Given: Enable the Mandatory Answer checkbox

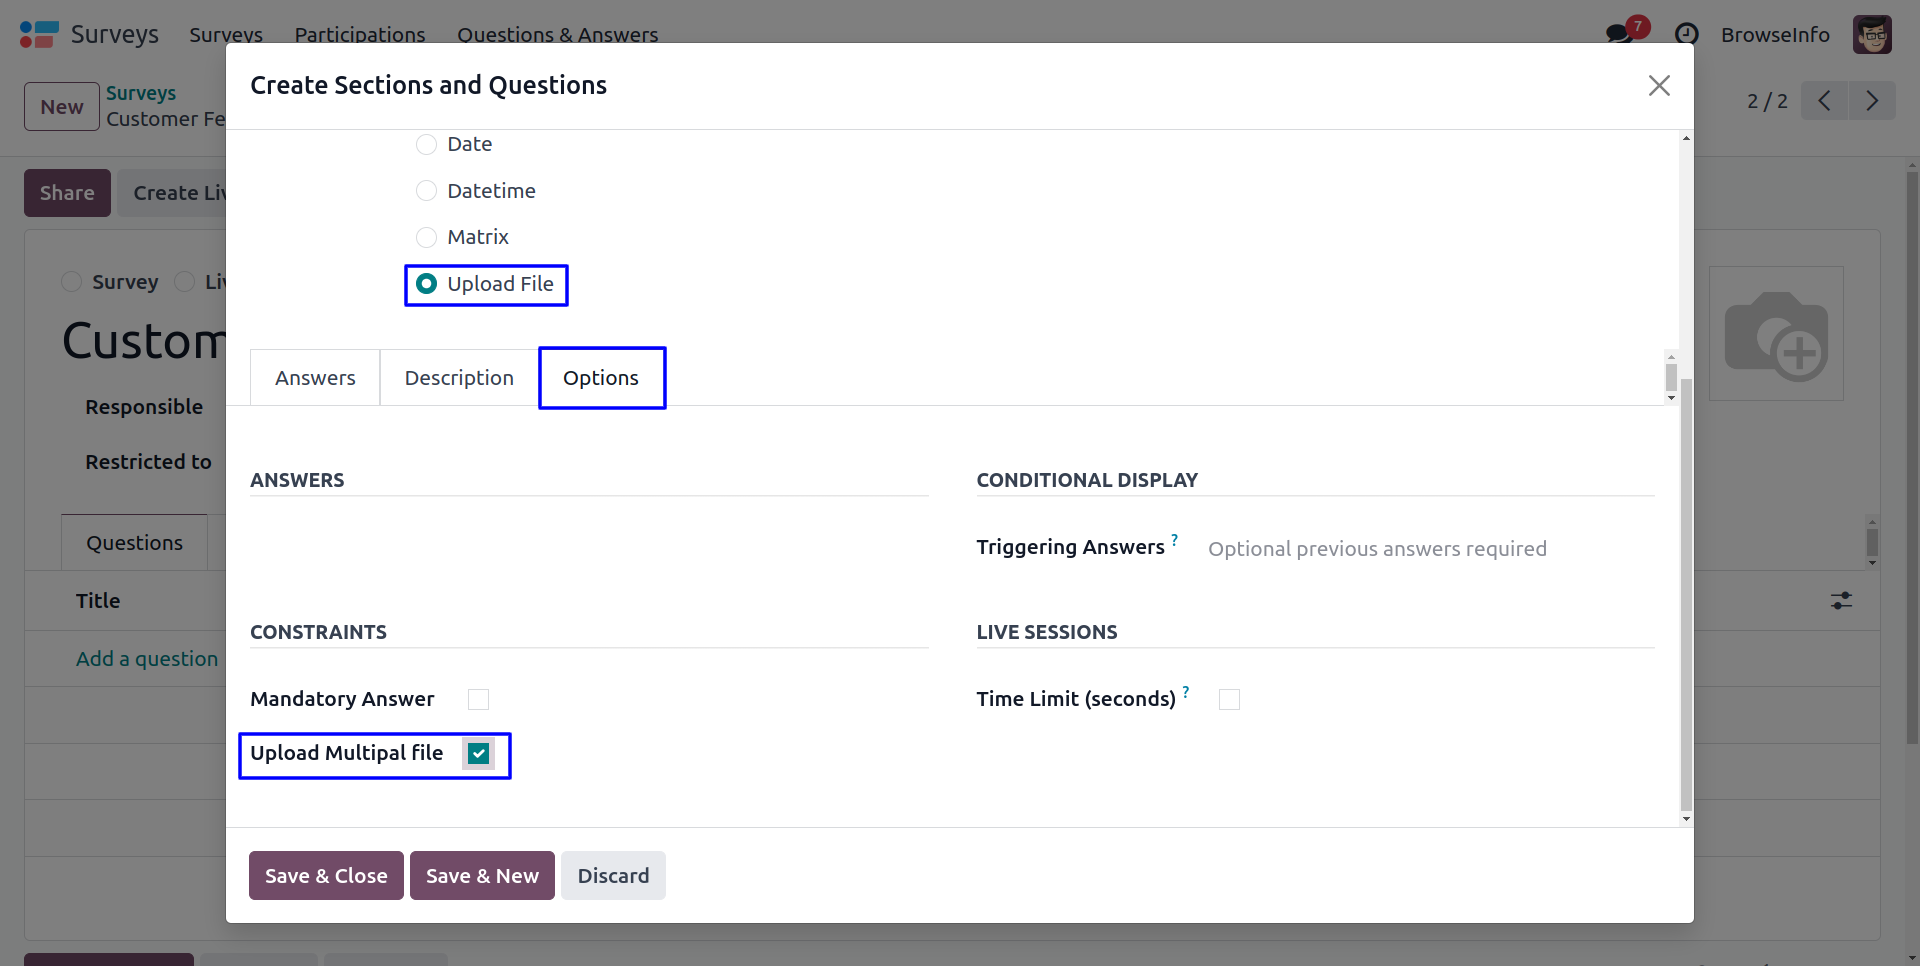Looking at the screenshot, I should [x=479, y=700].
